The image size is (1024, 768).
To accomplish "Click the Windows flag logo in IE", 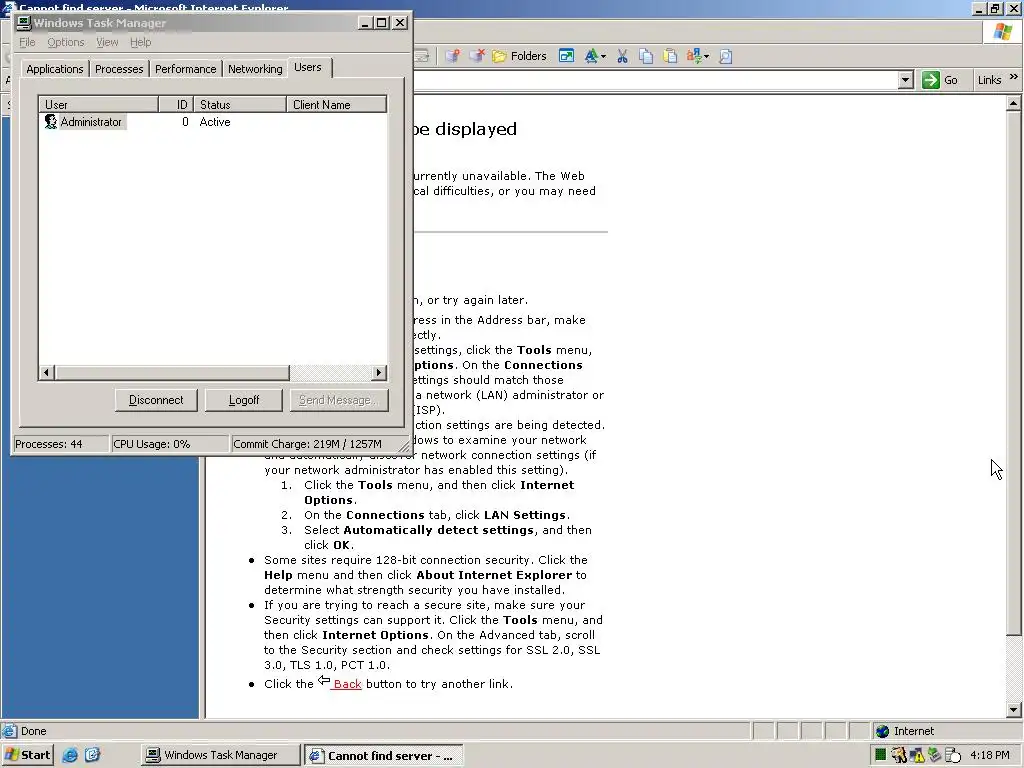I will (x=1002, y=31).
